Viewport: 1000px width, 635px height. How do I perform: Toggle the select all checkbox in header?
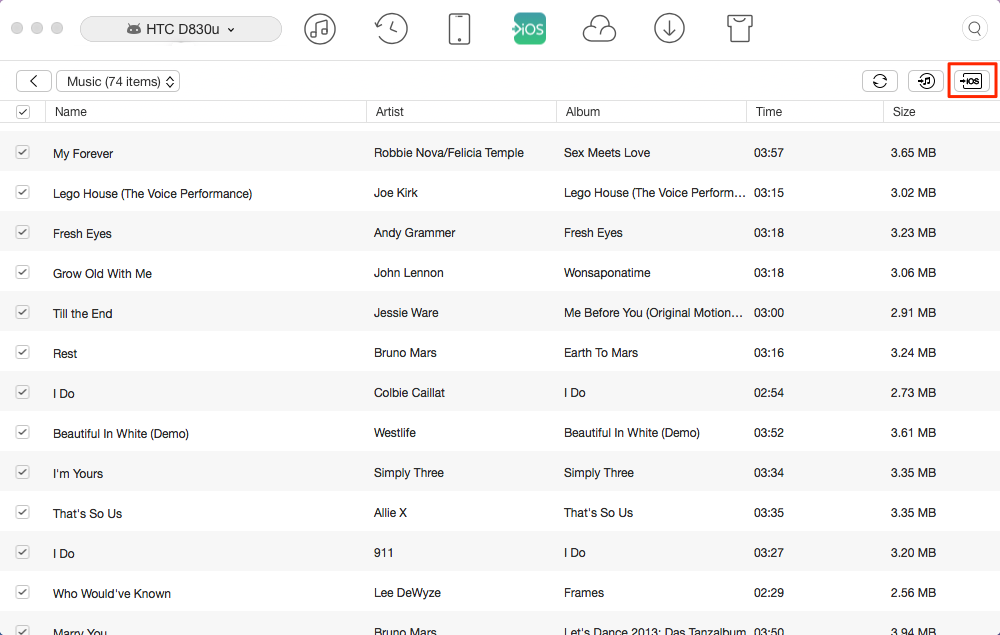(23, 112)
